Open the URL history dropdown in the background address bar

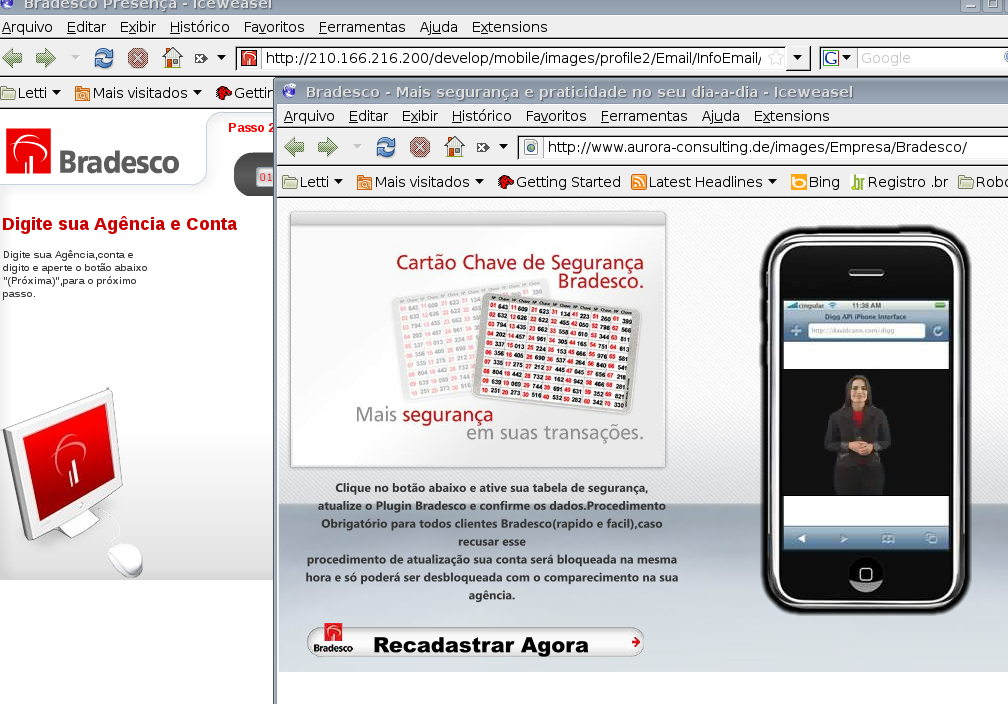pos(797,58)
